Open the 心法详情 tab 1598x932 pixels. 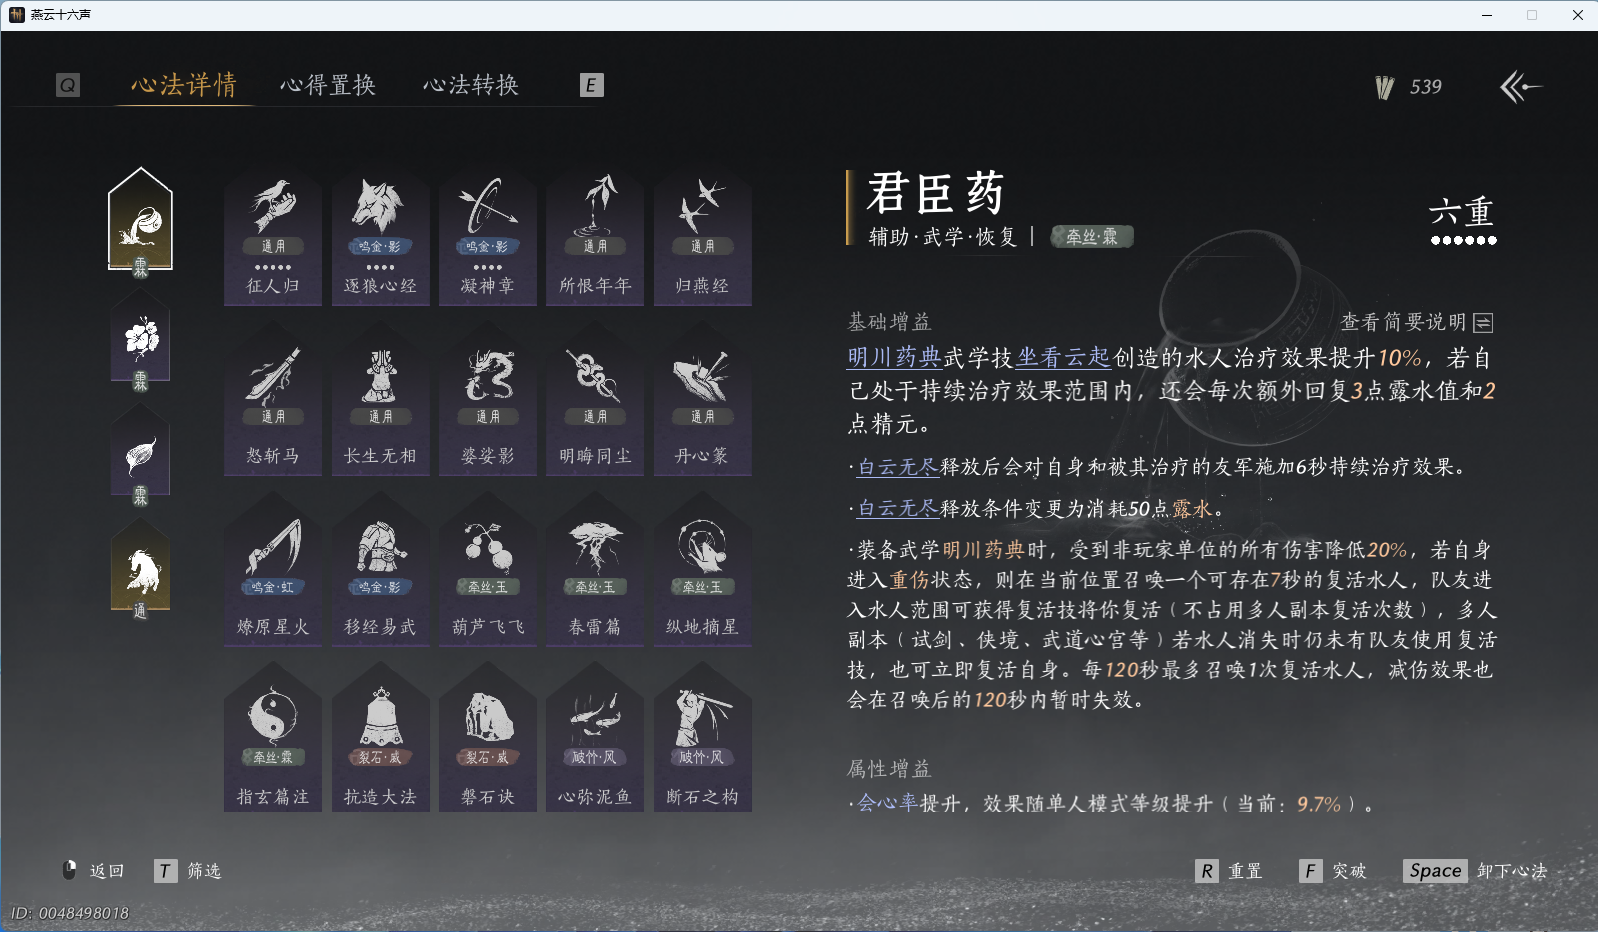click(184, 85)
